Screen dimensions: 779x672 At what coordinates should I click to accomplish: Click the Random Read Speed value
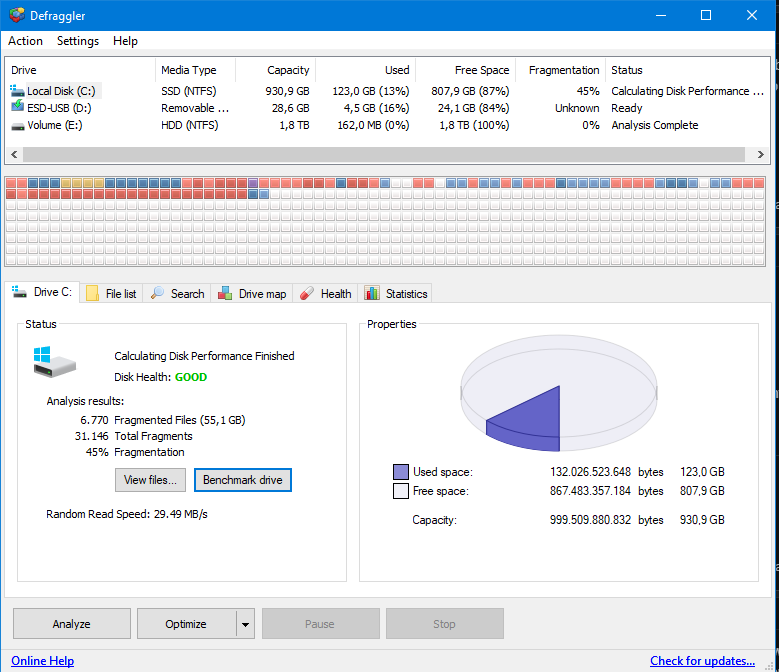180,514
